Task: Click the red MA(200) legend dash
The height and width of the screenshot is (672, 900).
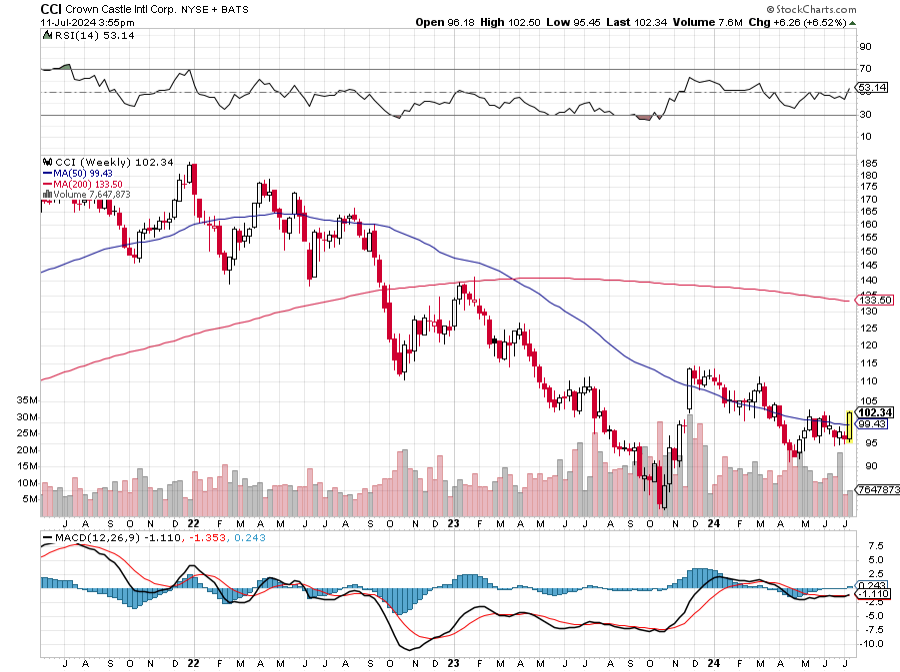Action: click(46, 184)
